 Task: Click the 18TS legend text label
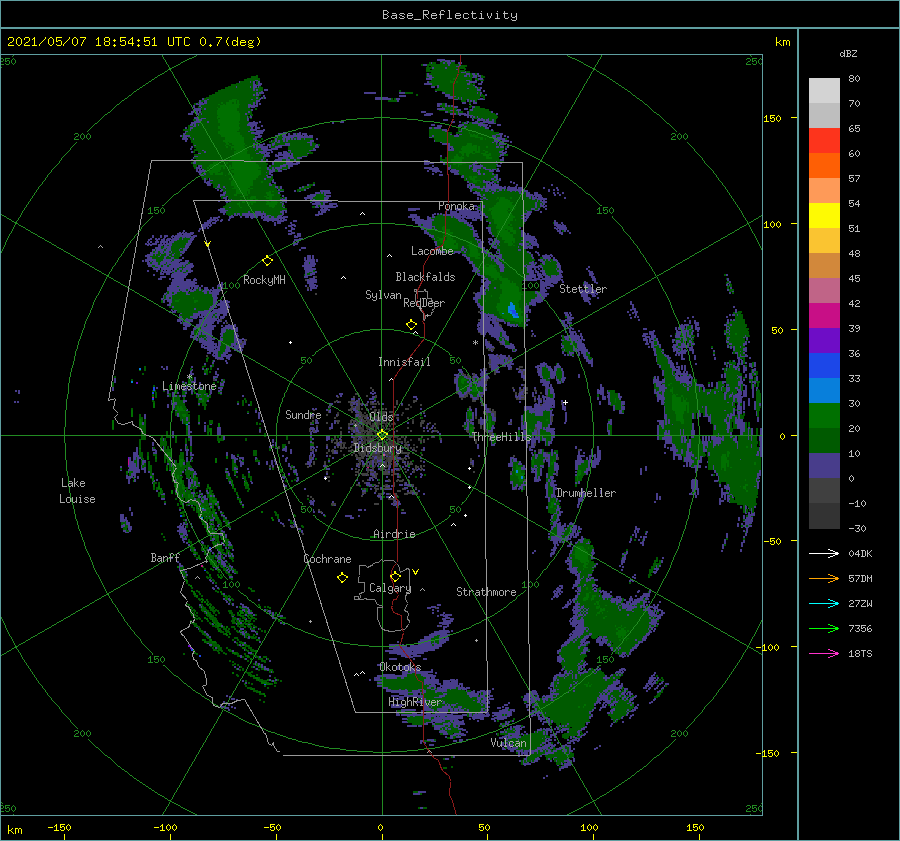pyautogui.click(x=860, y=653)
